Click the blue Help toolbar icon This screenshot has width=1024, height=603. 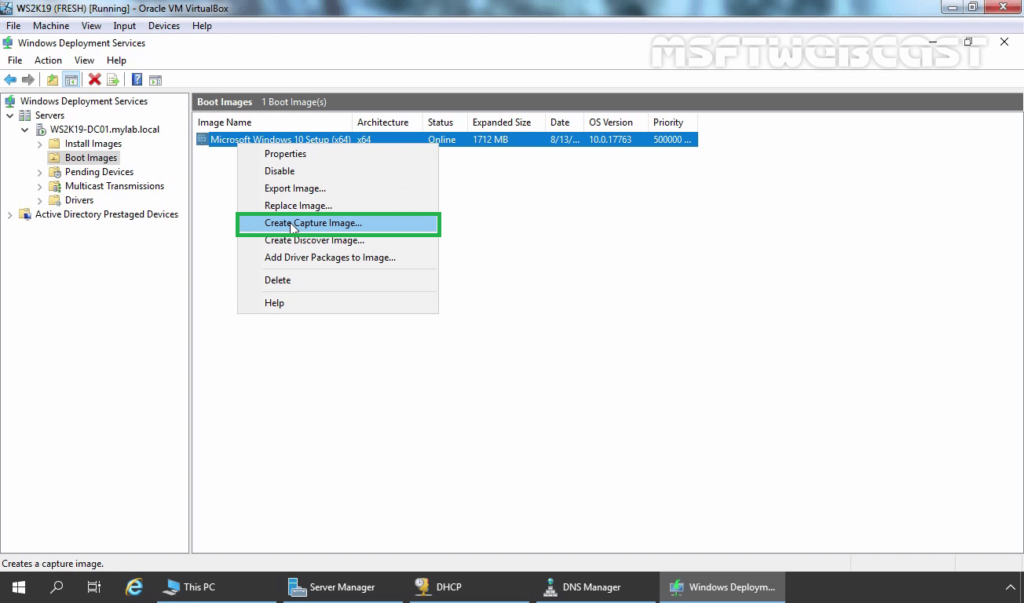[136, 80]
